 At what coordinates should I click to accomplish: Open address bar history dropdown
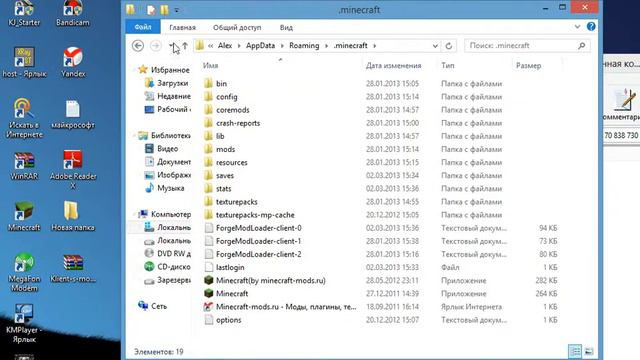point(435,46)
